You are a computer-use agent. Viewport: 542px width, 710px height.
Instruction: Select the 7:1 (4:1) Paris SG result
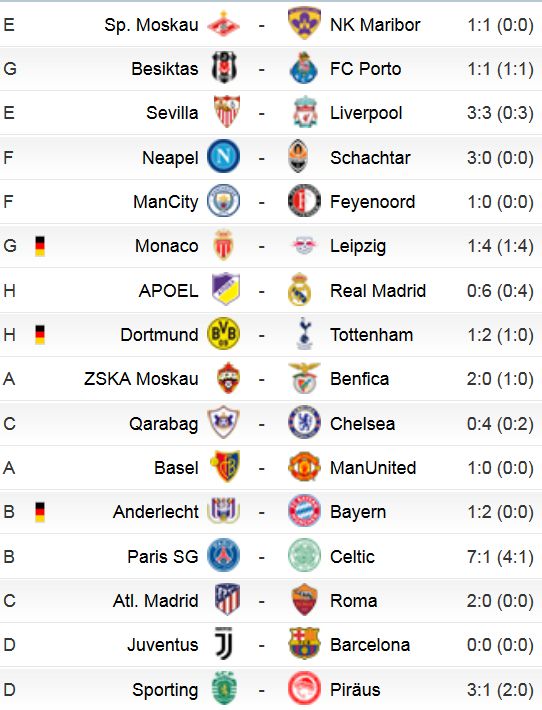click(500, 556)
